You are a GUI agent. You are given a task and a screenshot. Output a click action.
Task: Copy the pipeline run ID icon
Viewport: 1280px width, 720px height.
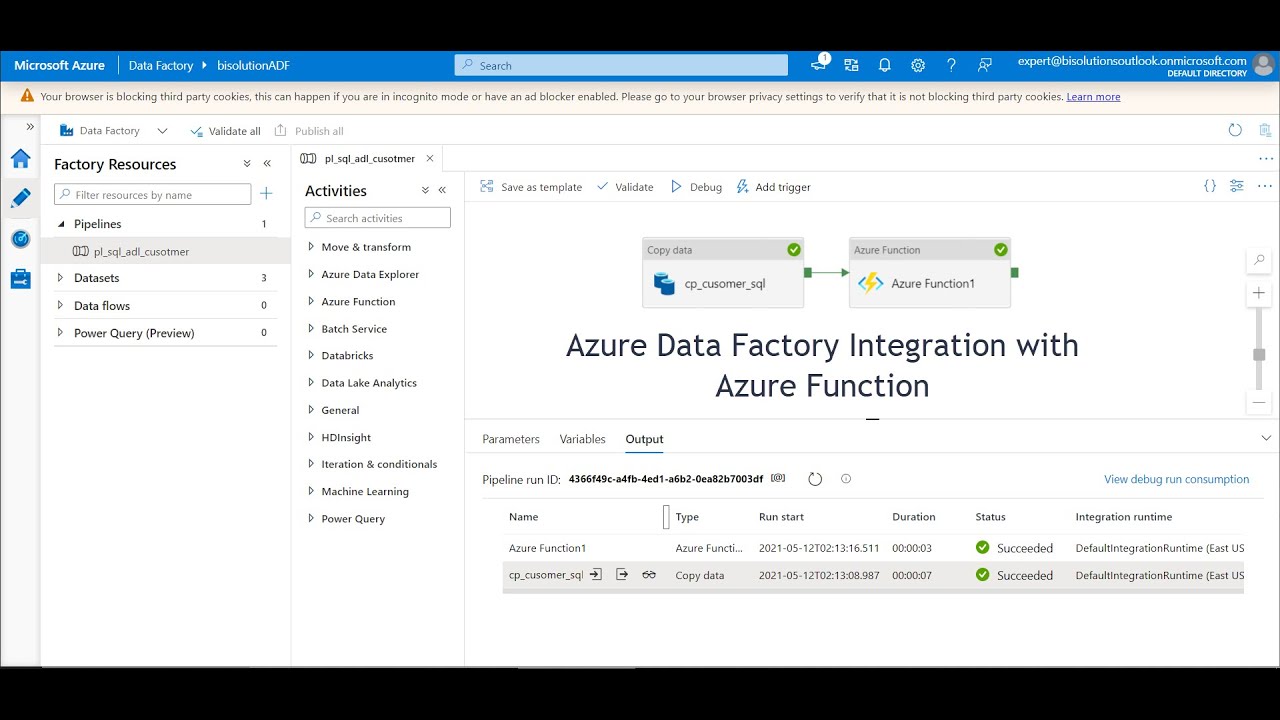(778, 479)
